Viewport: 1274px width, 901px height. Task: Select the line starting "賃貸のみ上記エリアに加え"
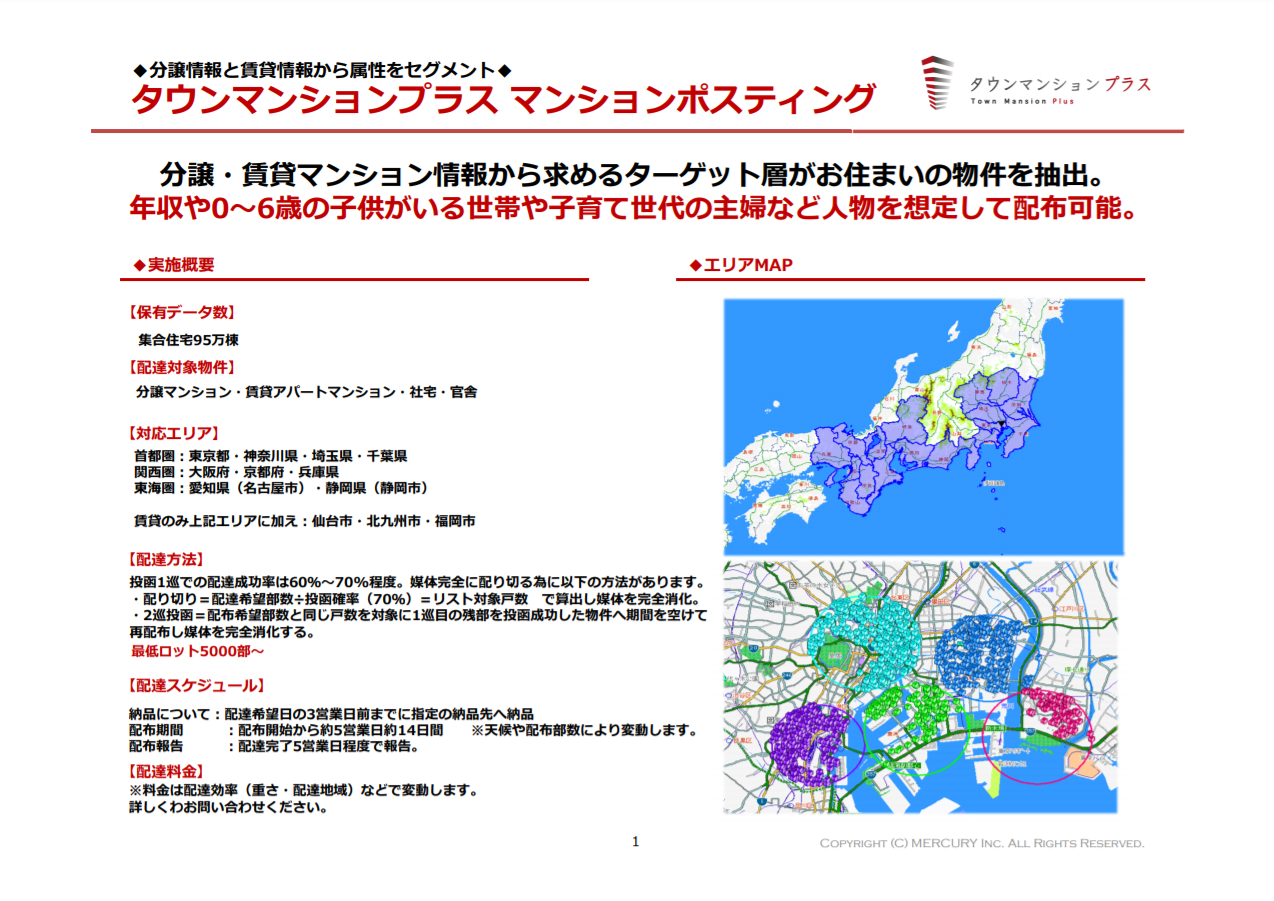pyautogui.click(x=304, y=521)
